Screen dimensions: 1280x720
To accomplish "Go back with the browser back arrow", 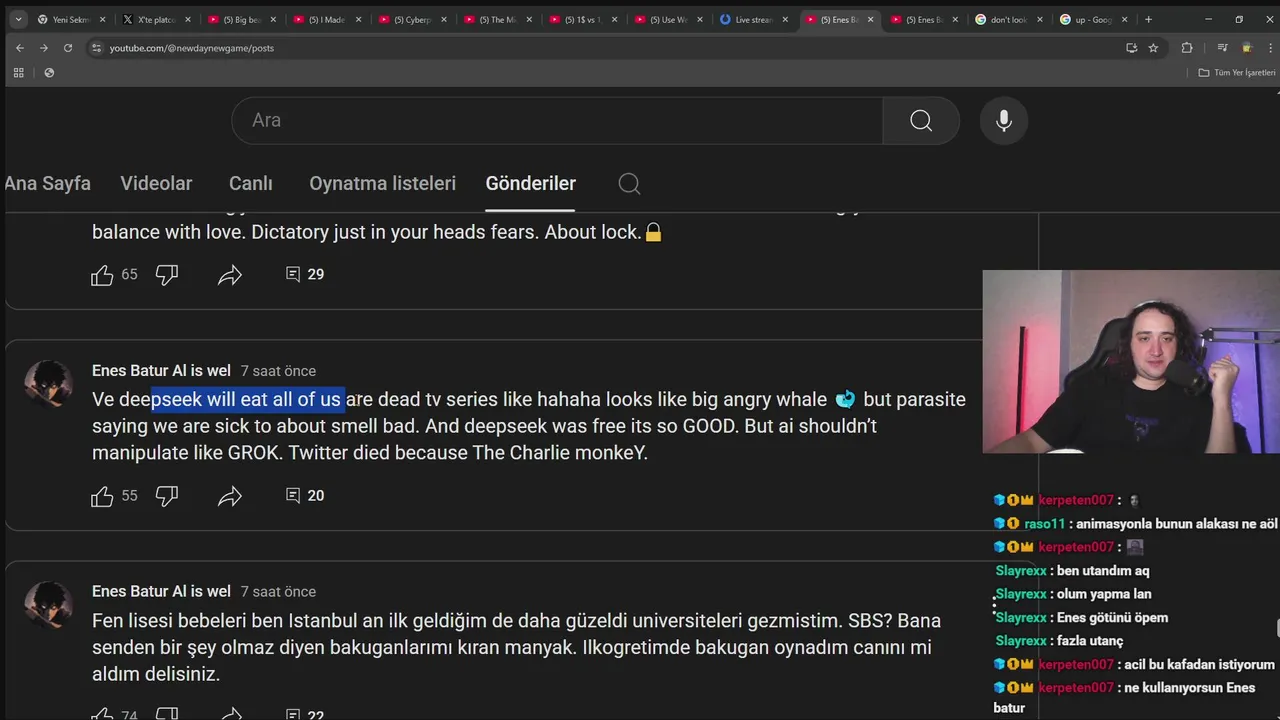I will coord(19,48).
